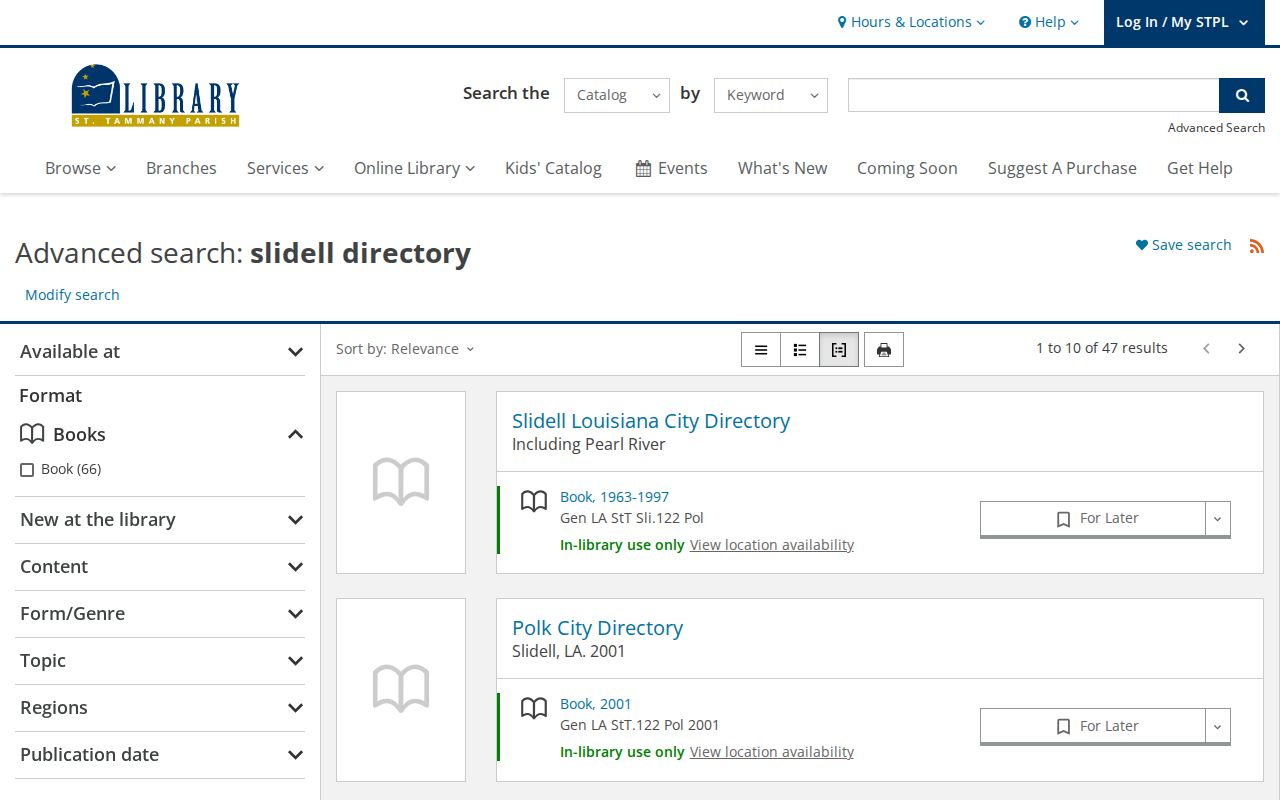The image size is (1280, 800).
Task: Switch to bulleted list view icon
Action: tap(800, 350)
